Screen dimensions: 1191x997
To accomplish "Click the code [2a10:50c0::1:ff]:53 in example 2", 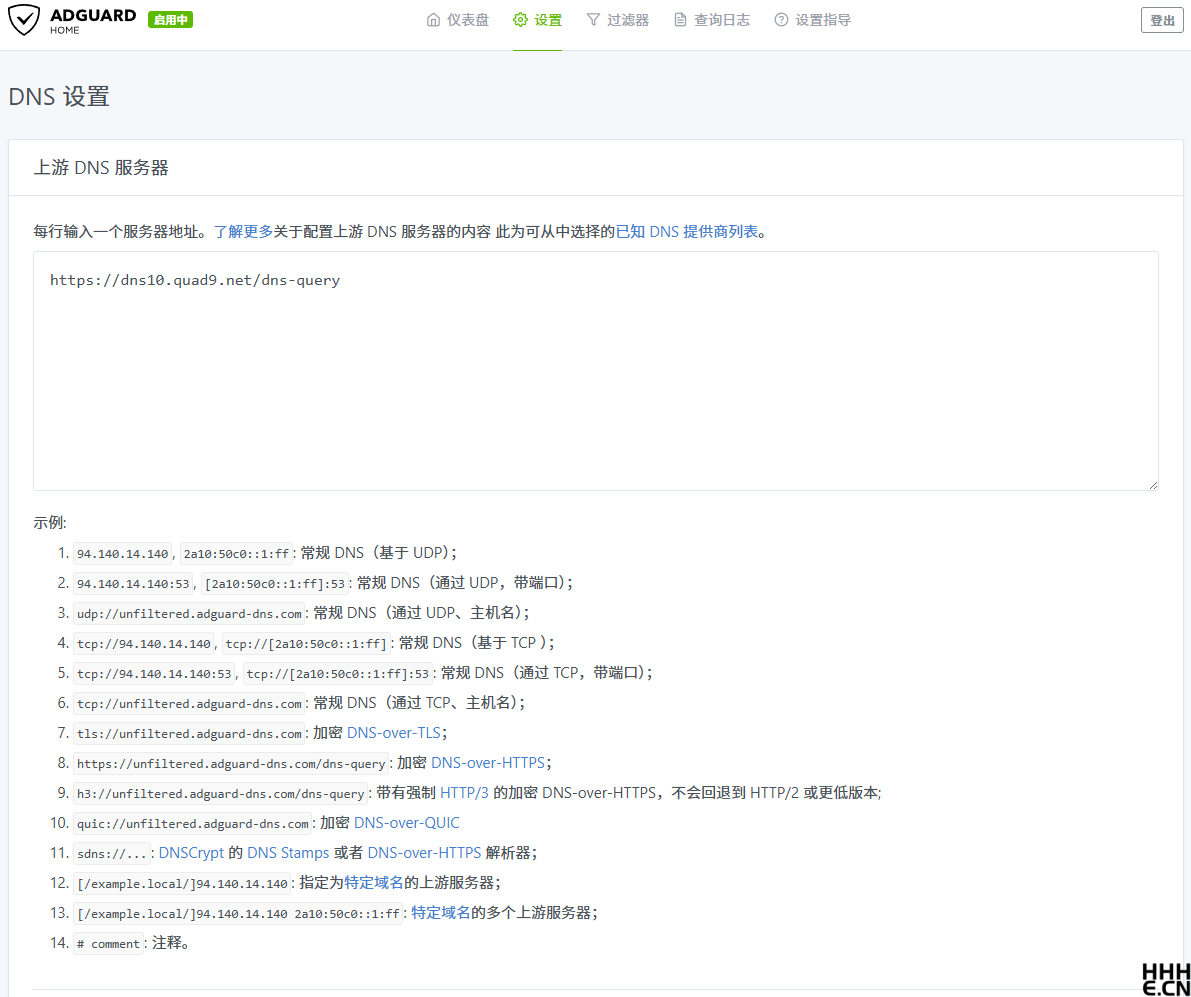I will click(x=275, y=584).
